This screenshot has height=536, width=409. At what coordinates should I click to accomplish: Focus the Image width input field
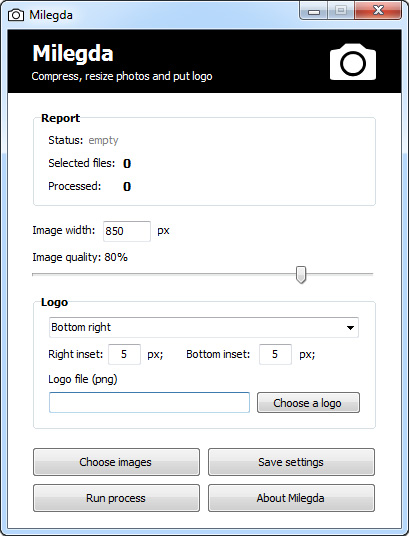click(127, 231)
